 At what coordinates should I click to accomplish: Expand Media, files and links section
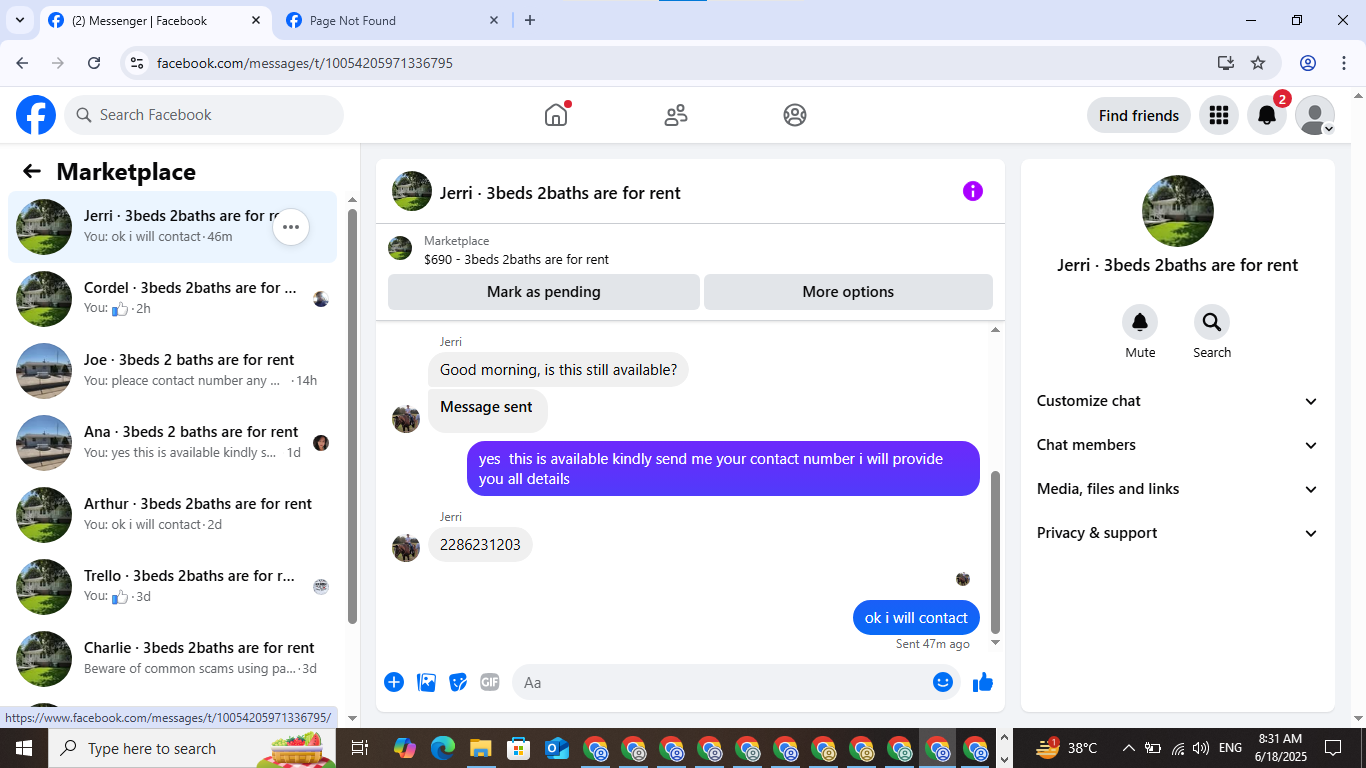click(x=1178, y=489)
